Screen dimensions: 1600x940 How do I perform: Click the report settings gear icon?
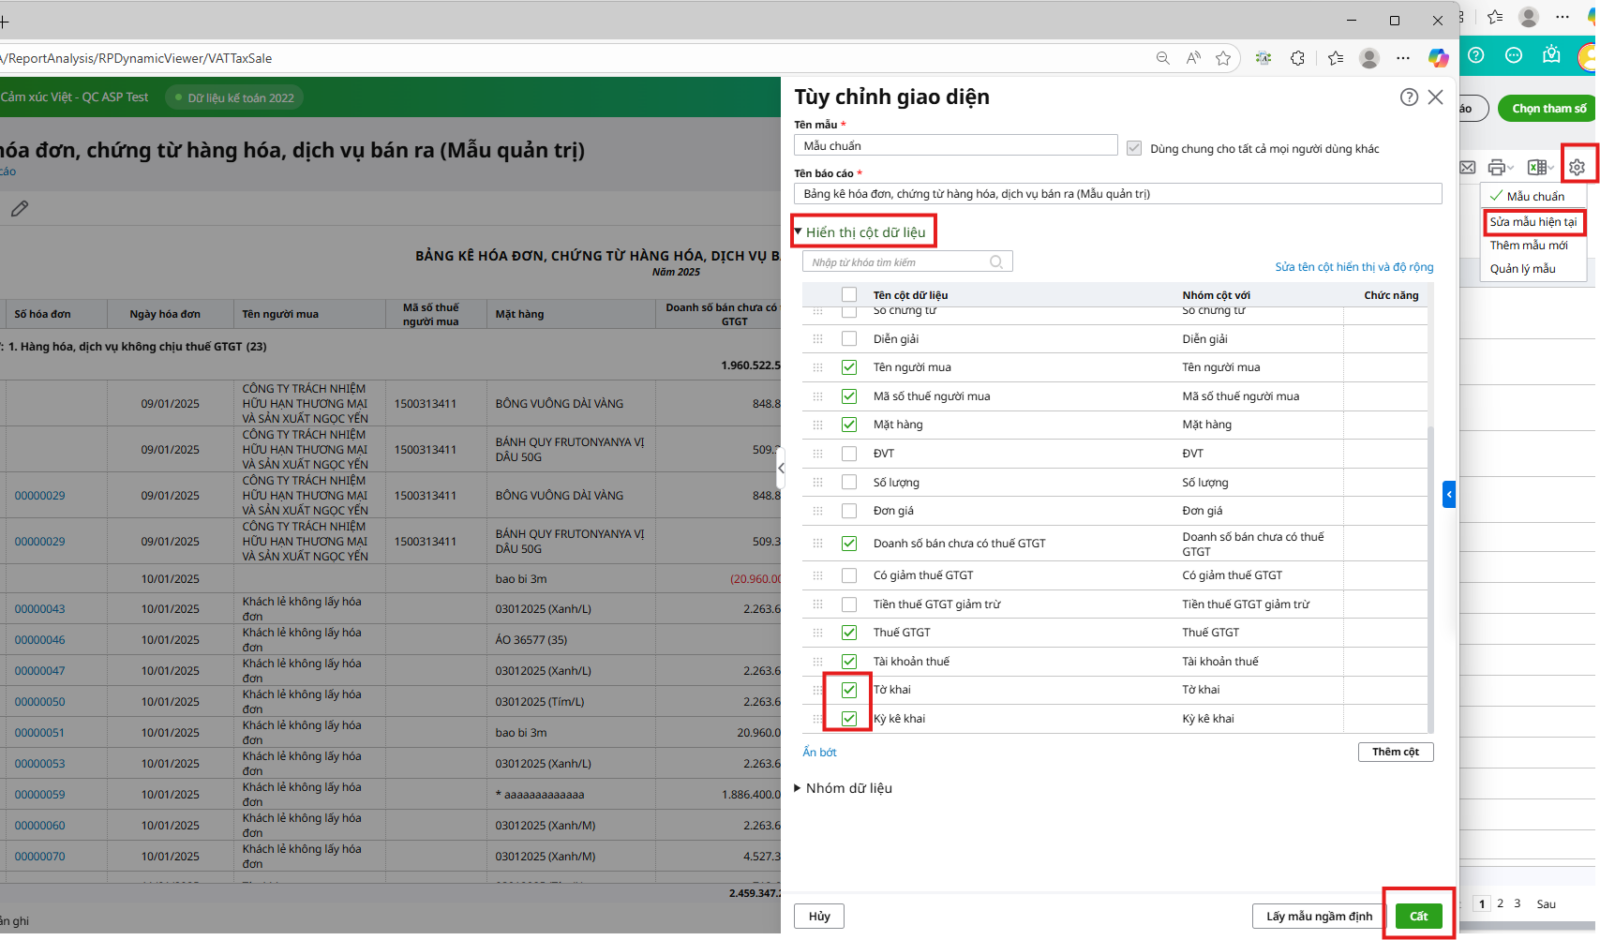coord(1577,167)
